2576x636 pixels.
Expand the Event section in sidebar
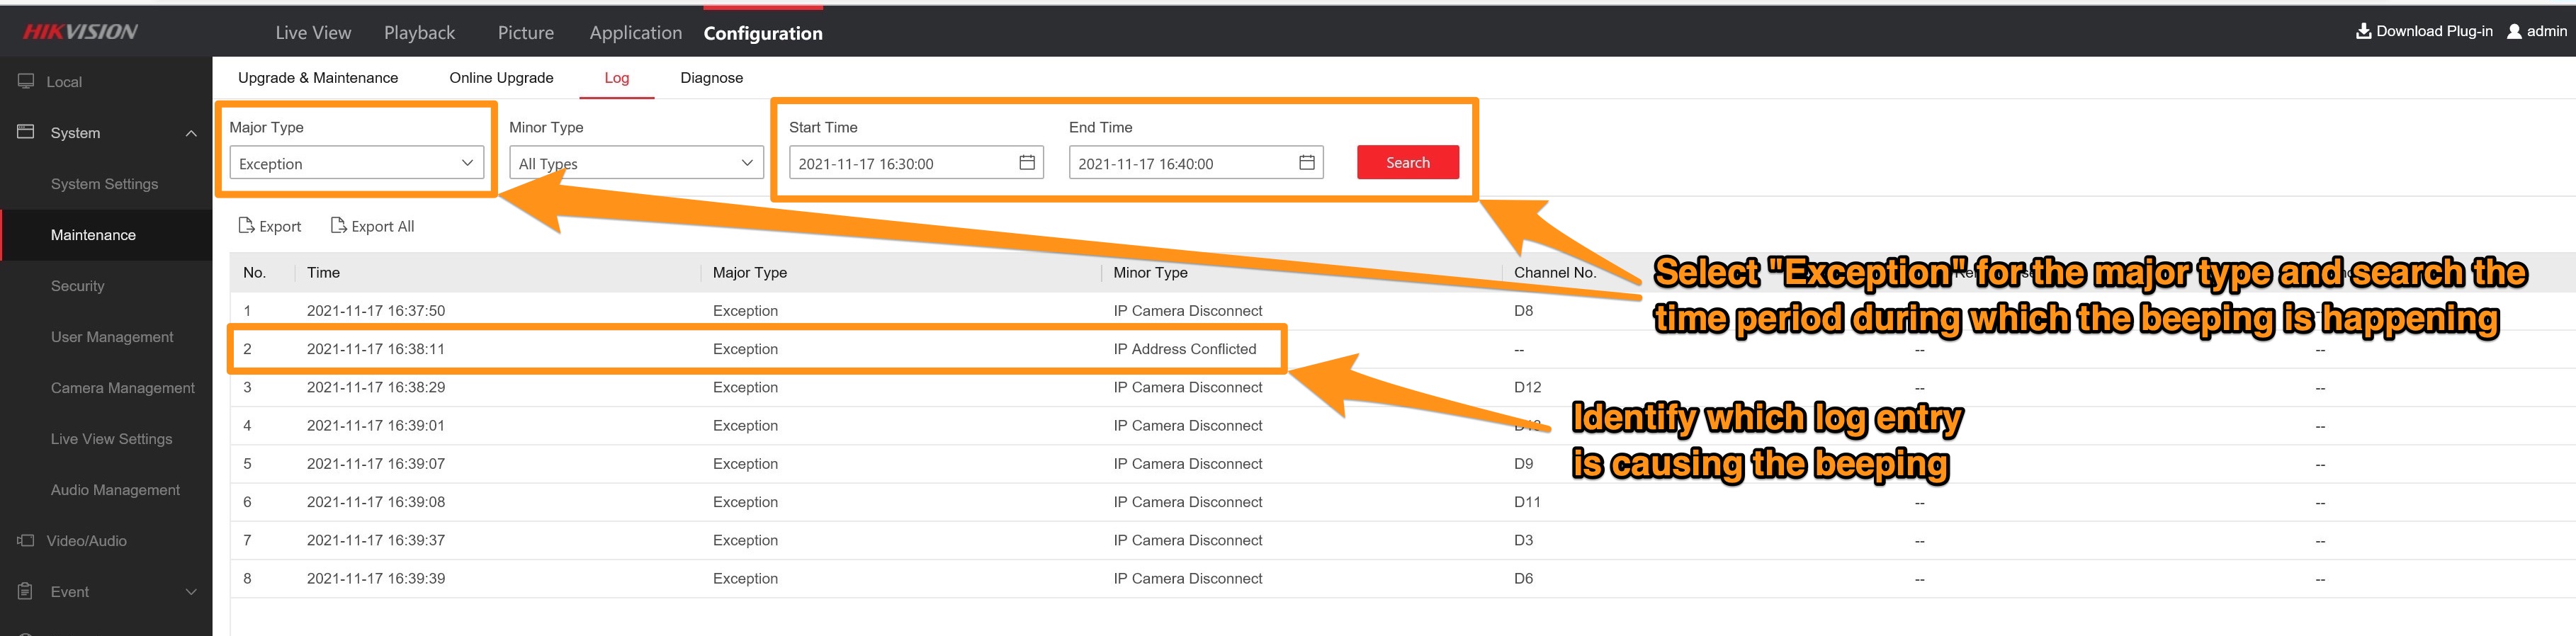tap(191, 592)
